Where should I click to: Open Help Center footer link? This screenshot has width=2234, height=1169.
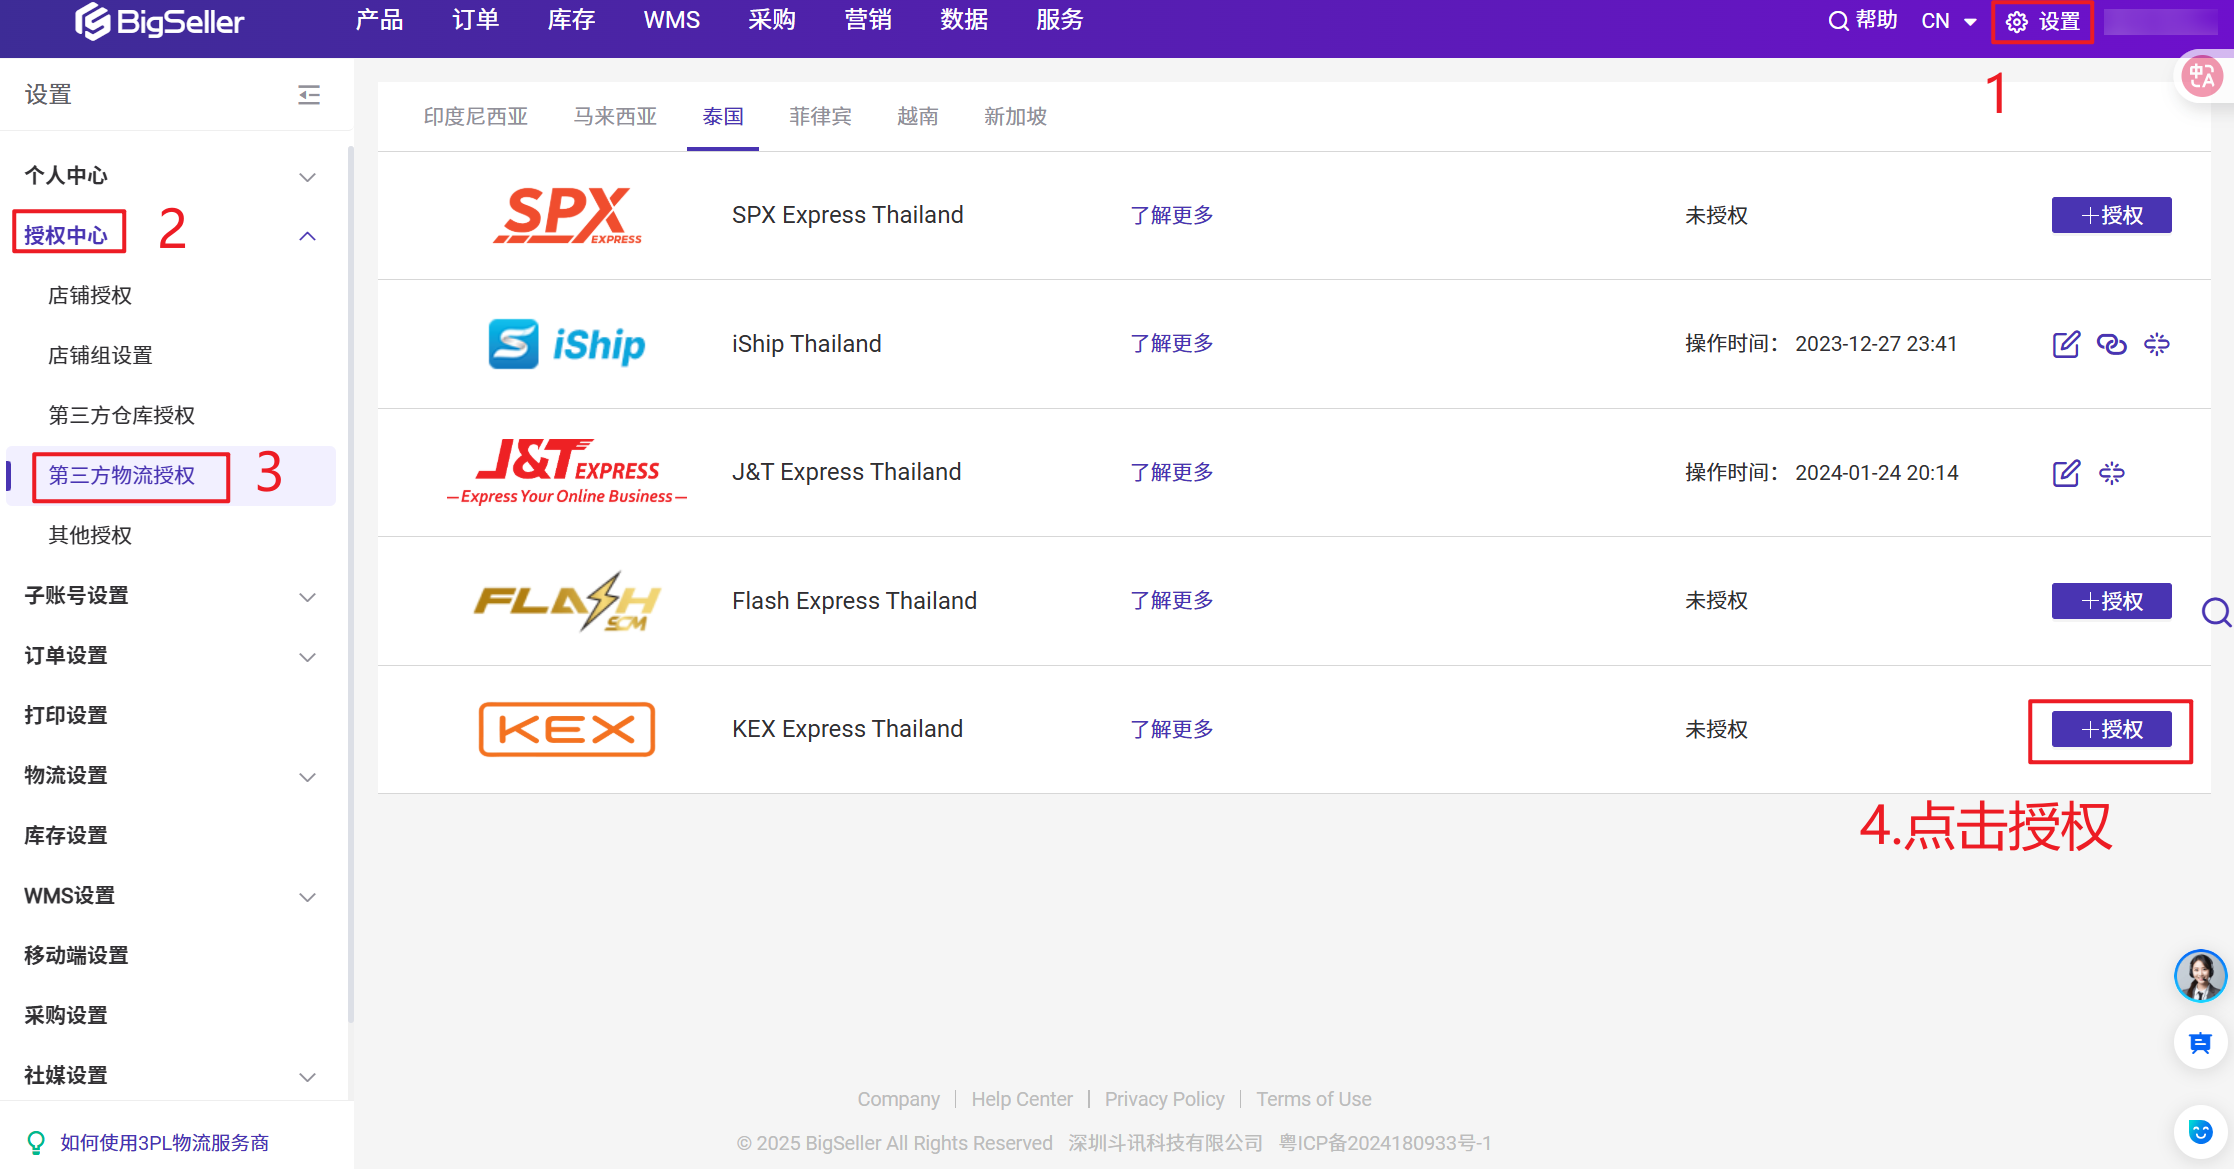point(1022,1099)
